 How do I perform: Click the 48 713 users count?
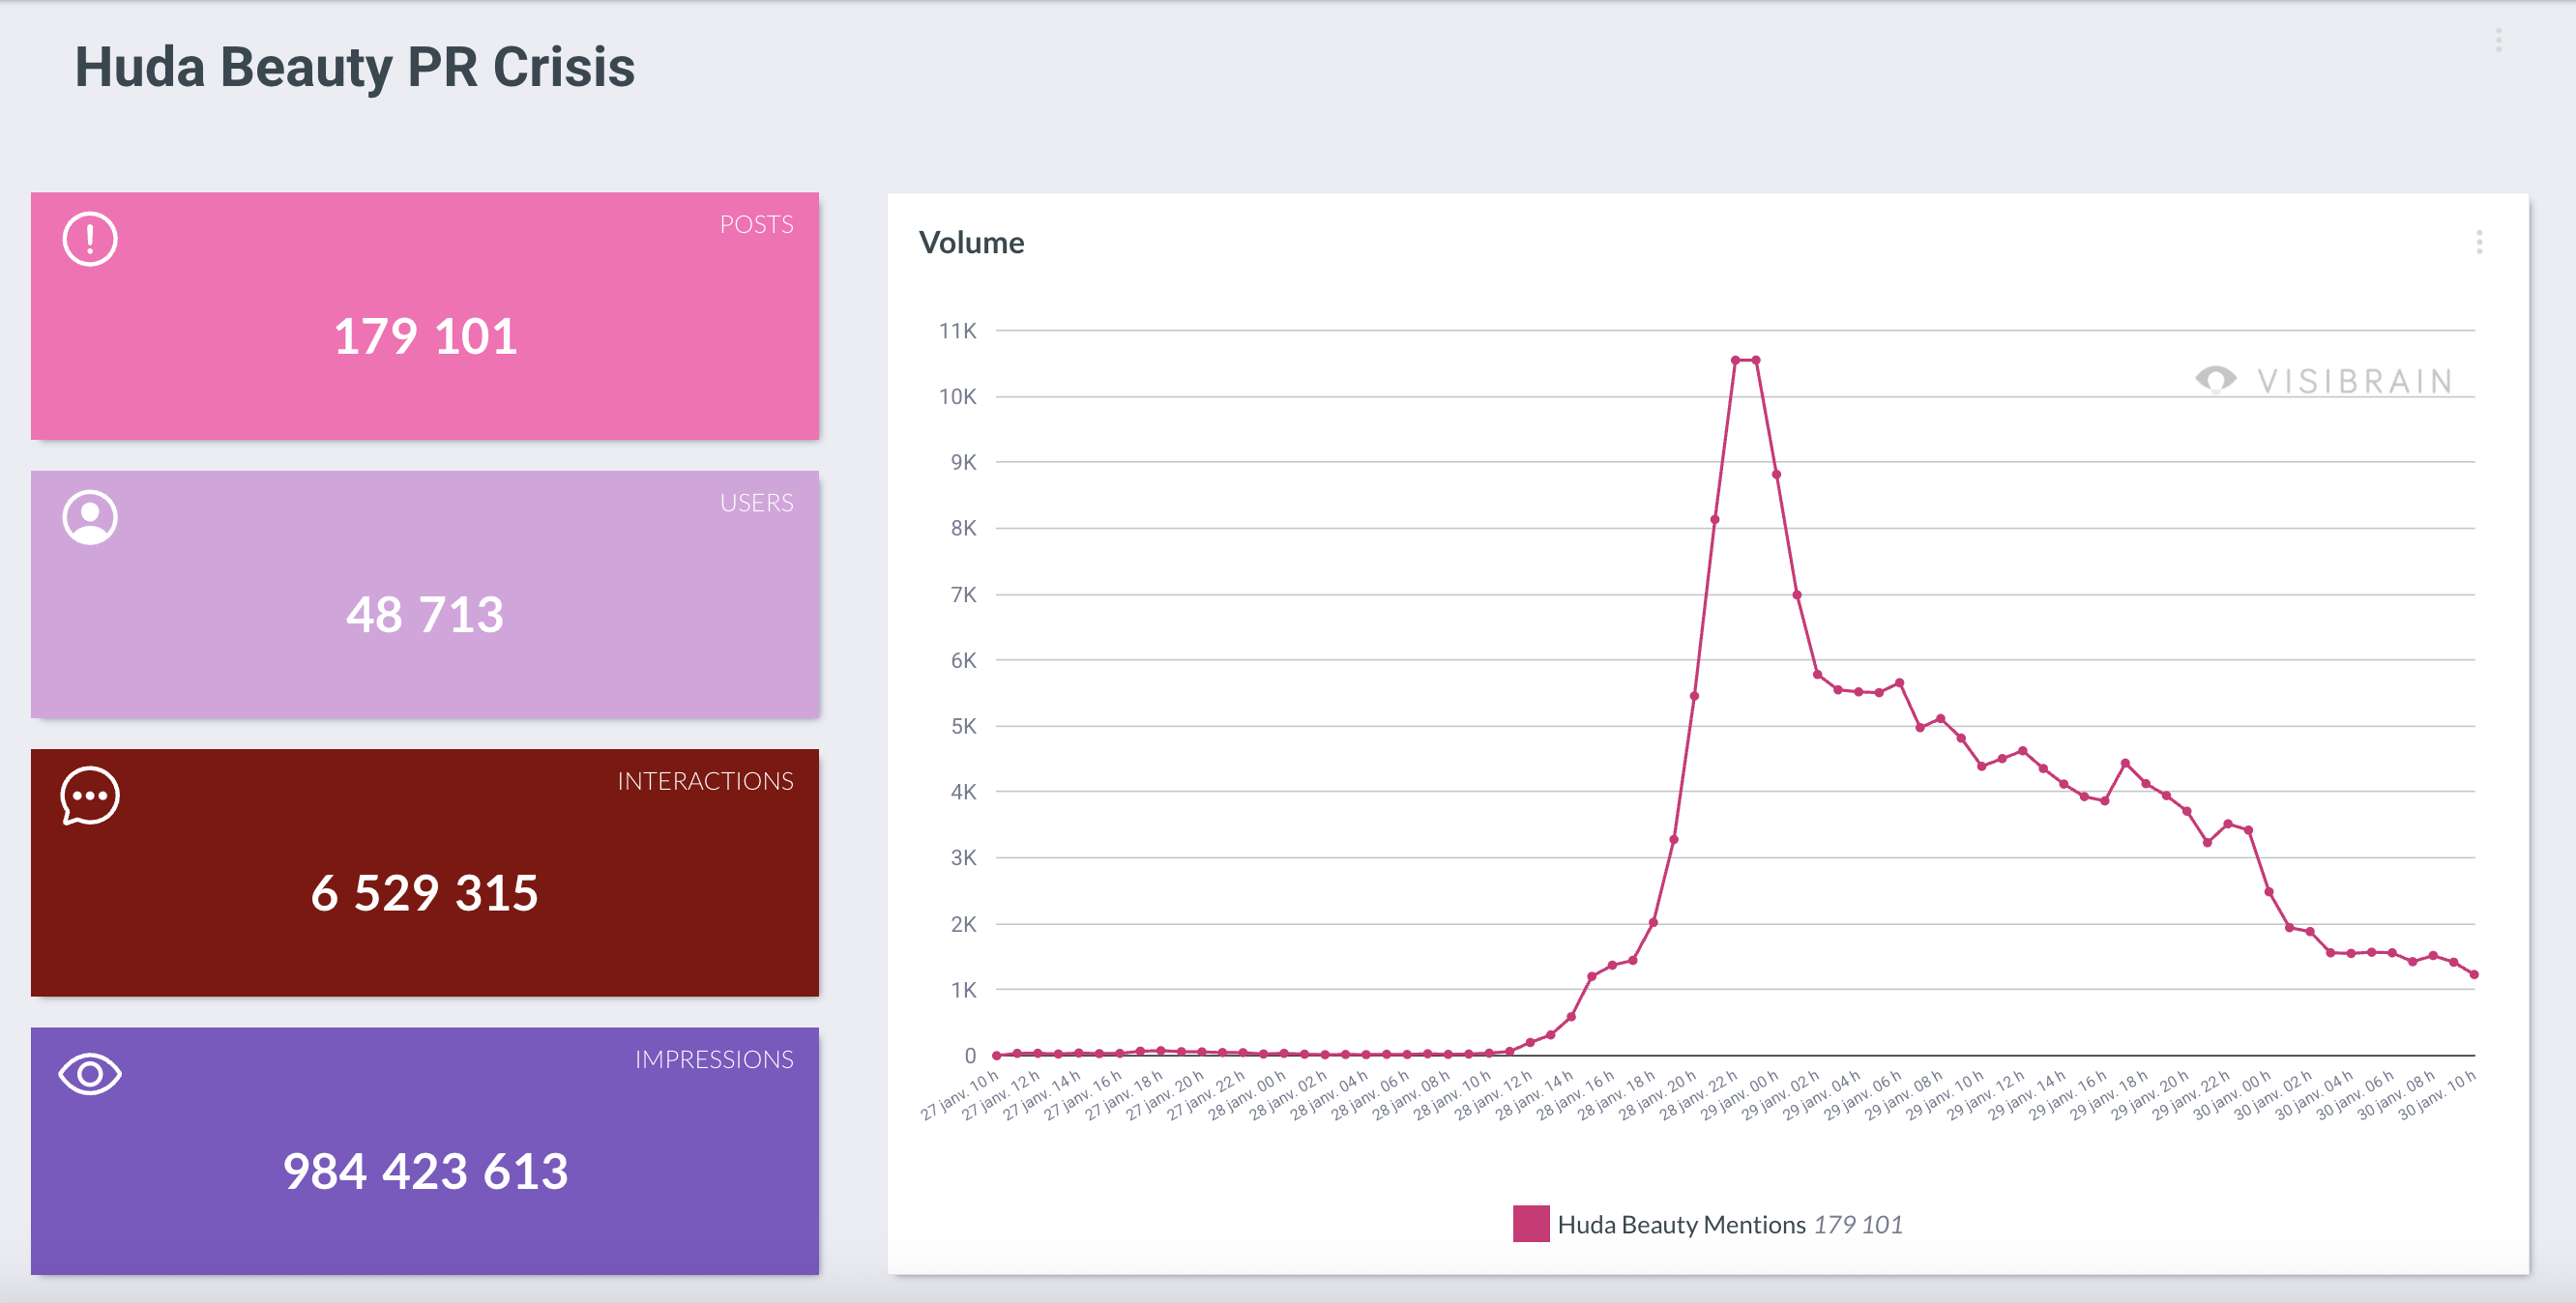(425, 614)
